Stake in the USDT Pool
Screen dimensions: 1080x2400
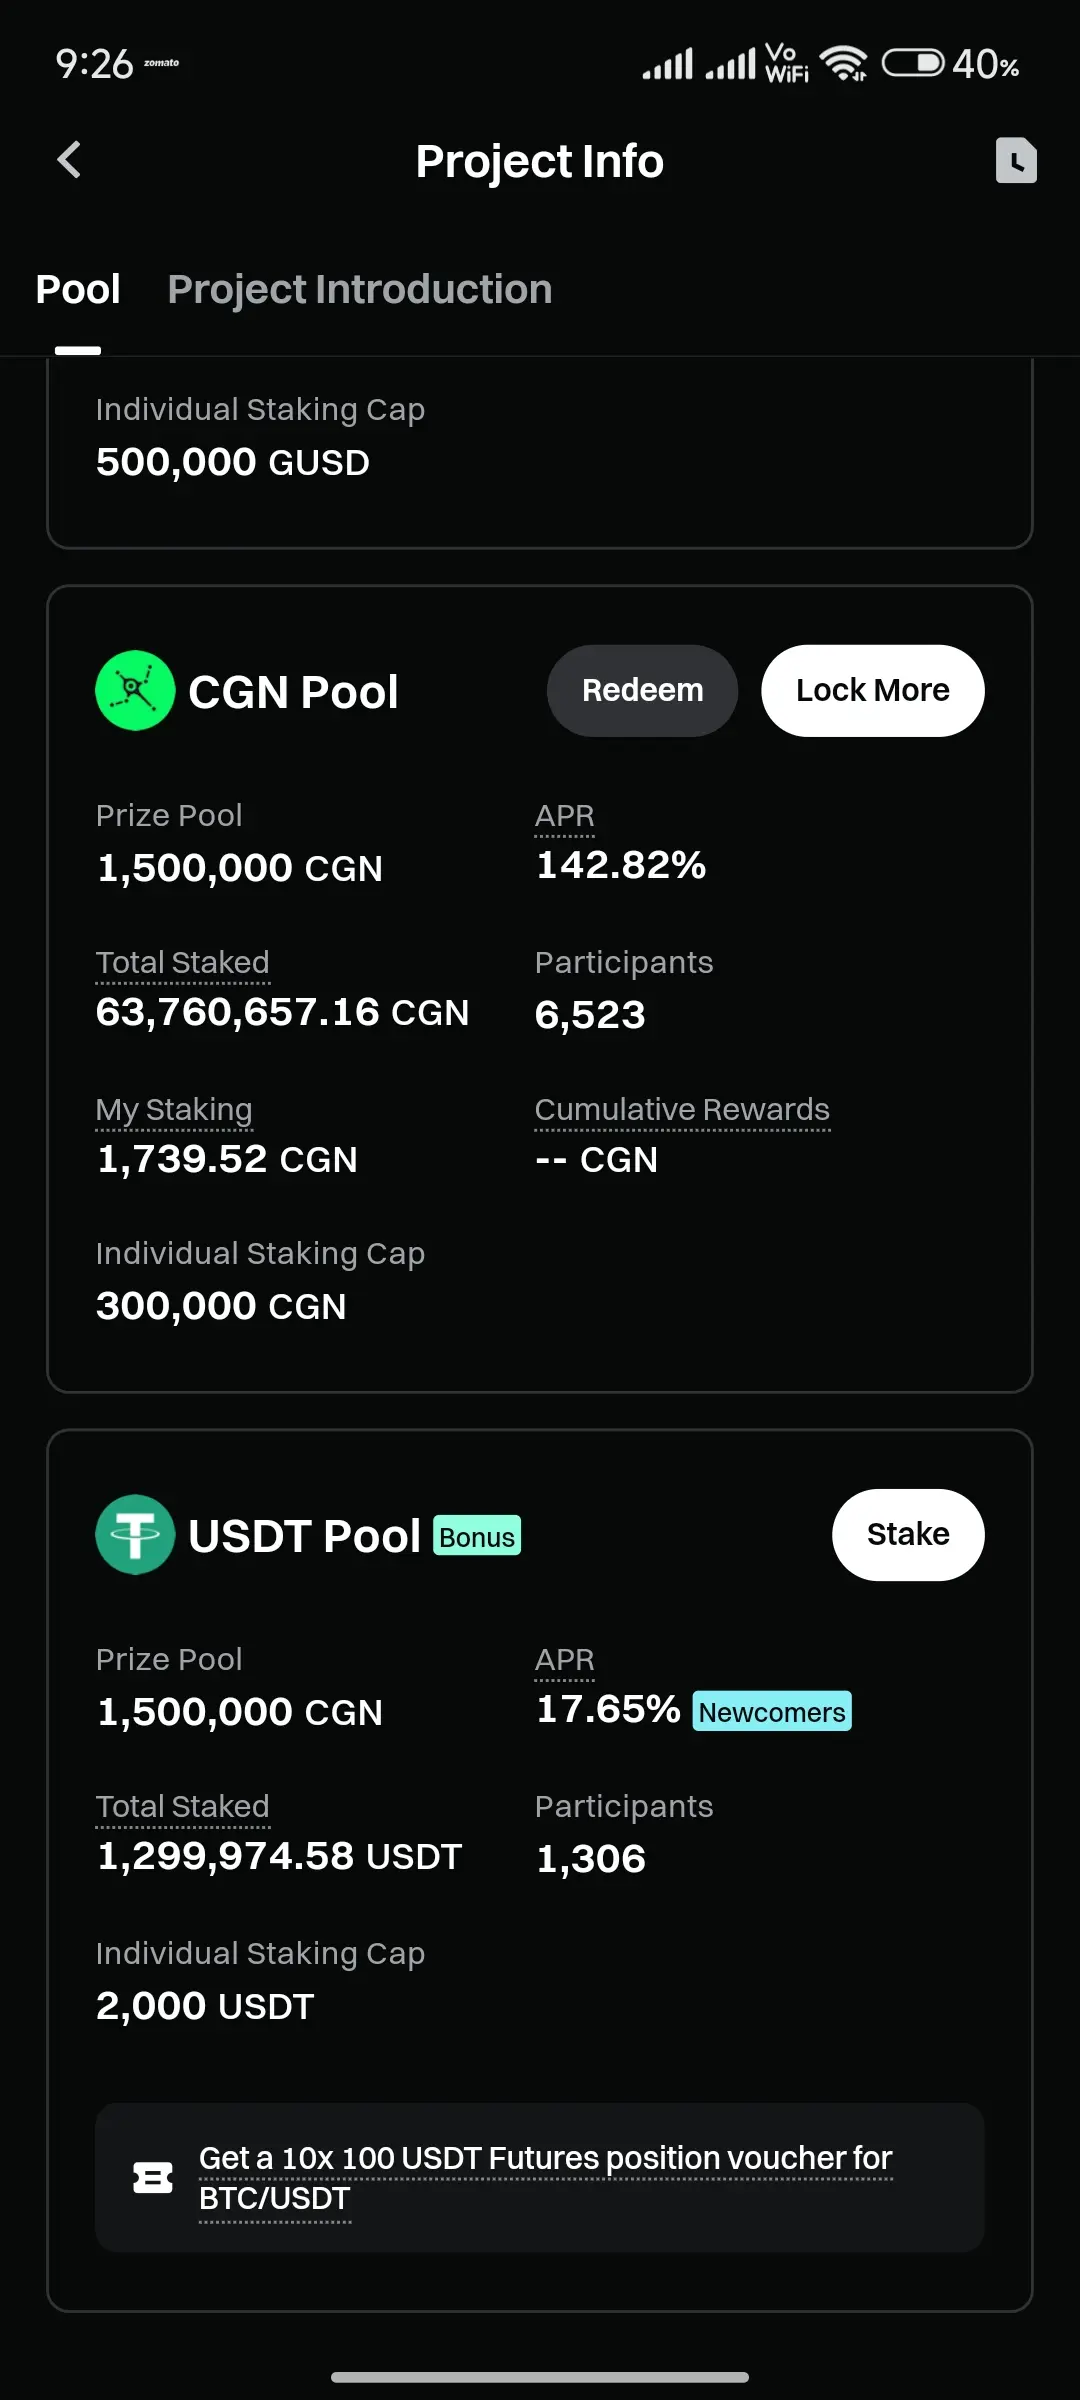[x=908, y=1535]
